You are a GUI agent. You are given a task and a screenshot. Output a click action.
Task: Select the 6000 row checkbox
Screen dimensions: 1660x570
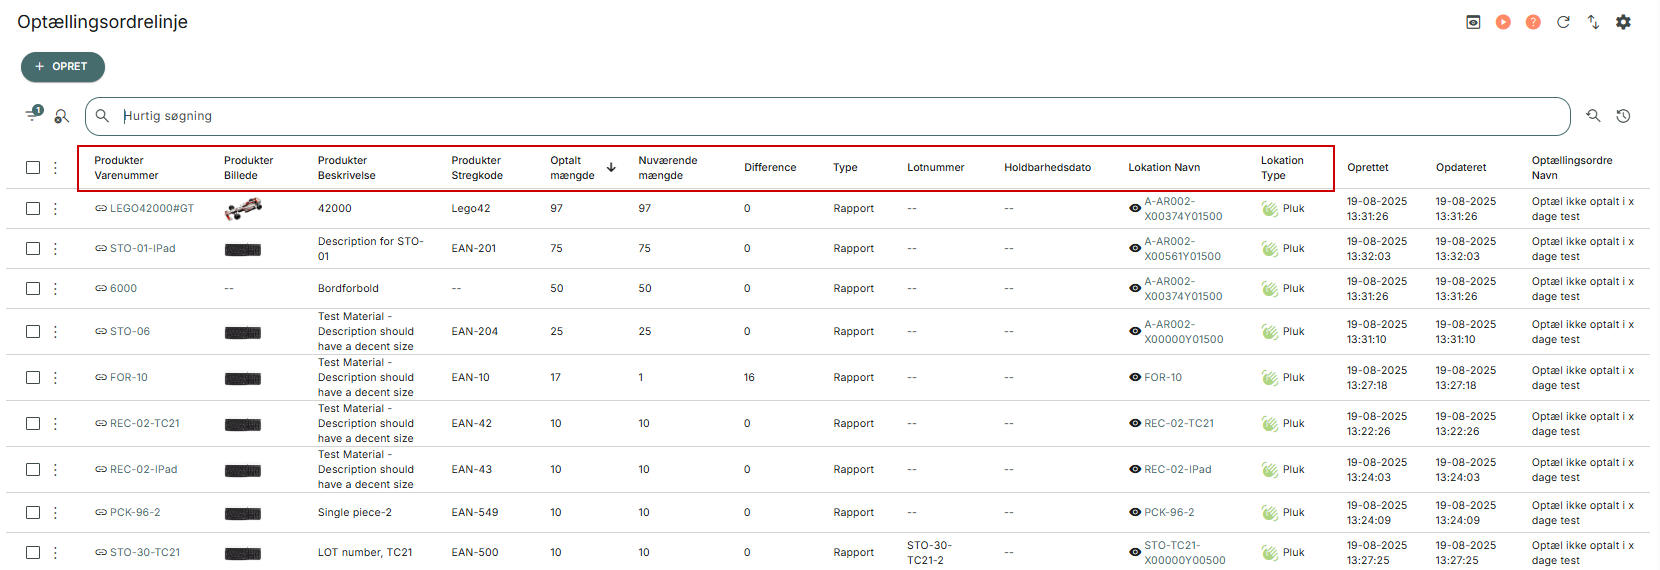[33, 289]
